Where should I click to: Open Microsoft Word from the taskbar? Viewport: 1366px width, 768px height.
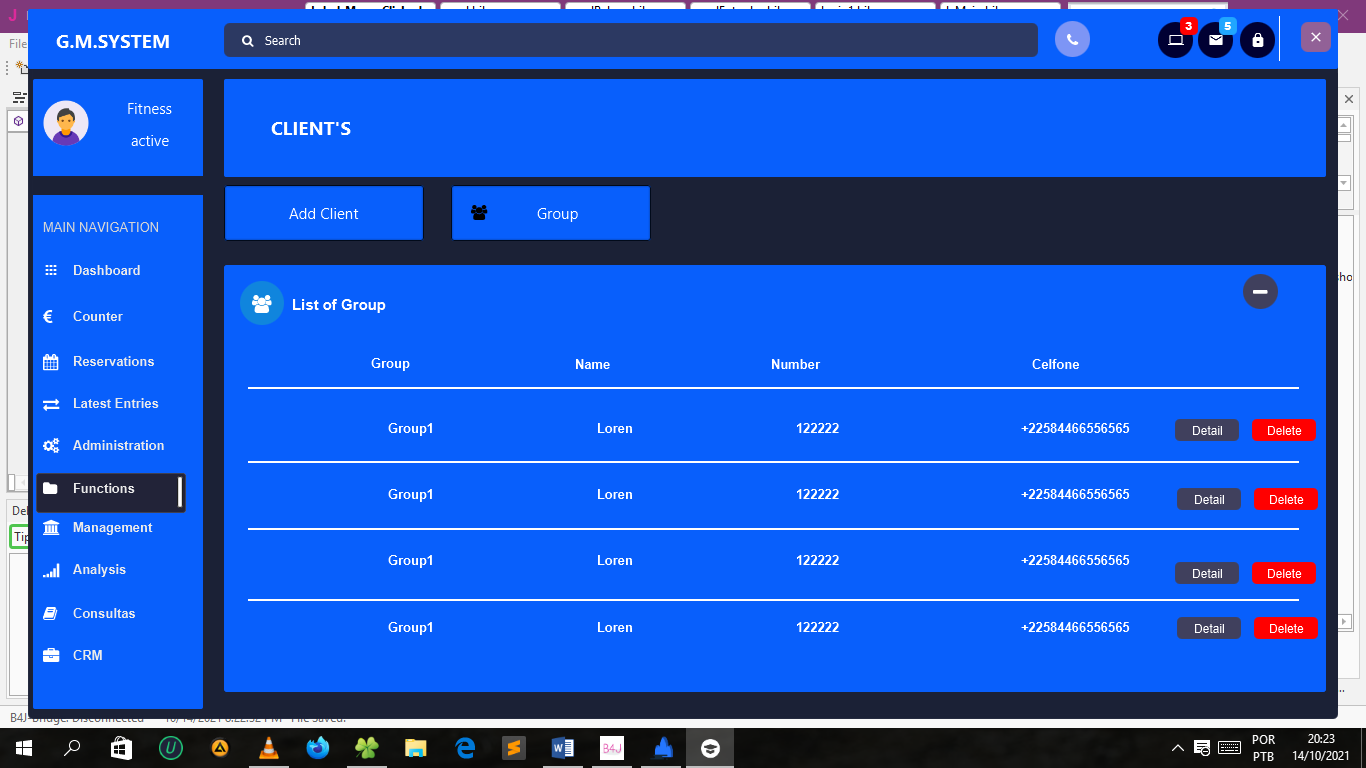(x=562, y=748)
